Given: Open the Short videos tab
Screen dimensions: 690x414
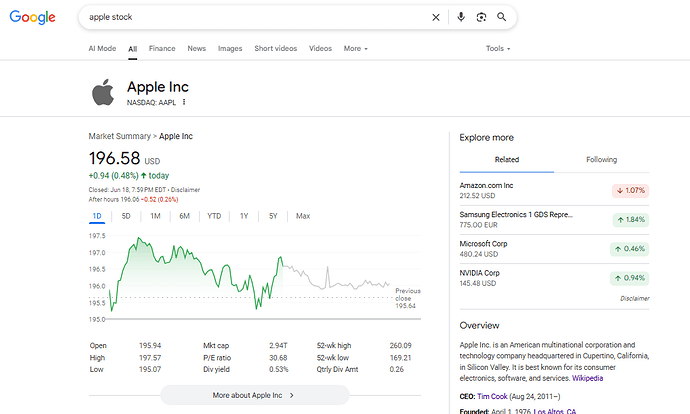Looking at the screenshot, I should tap(275, 48).
